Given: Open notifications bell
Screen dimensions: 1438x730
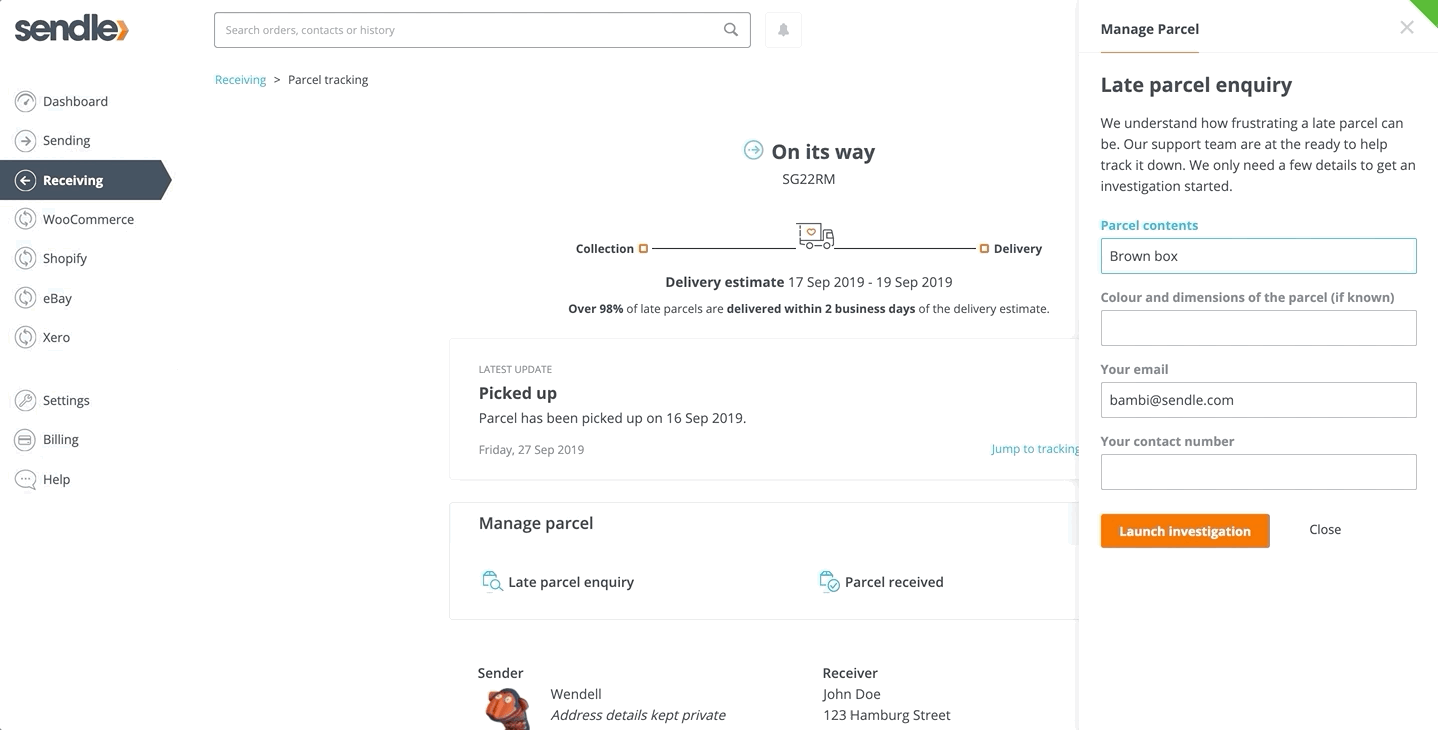Looking at the screenshot, I should (783, 30).
